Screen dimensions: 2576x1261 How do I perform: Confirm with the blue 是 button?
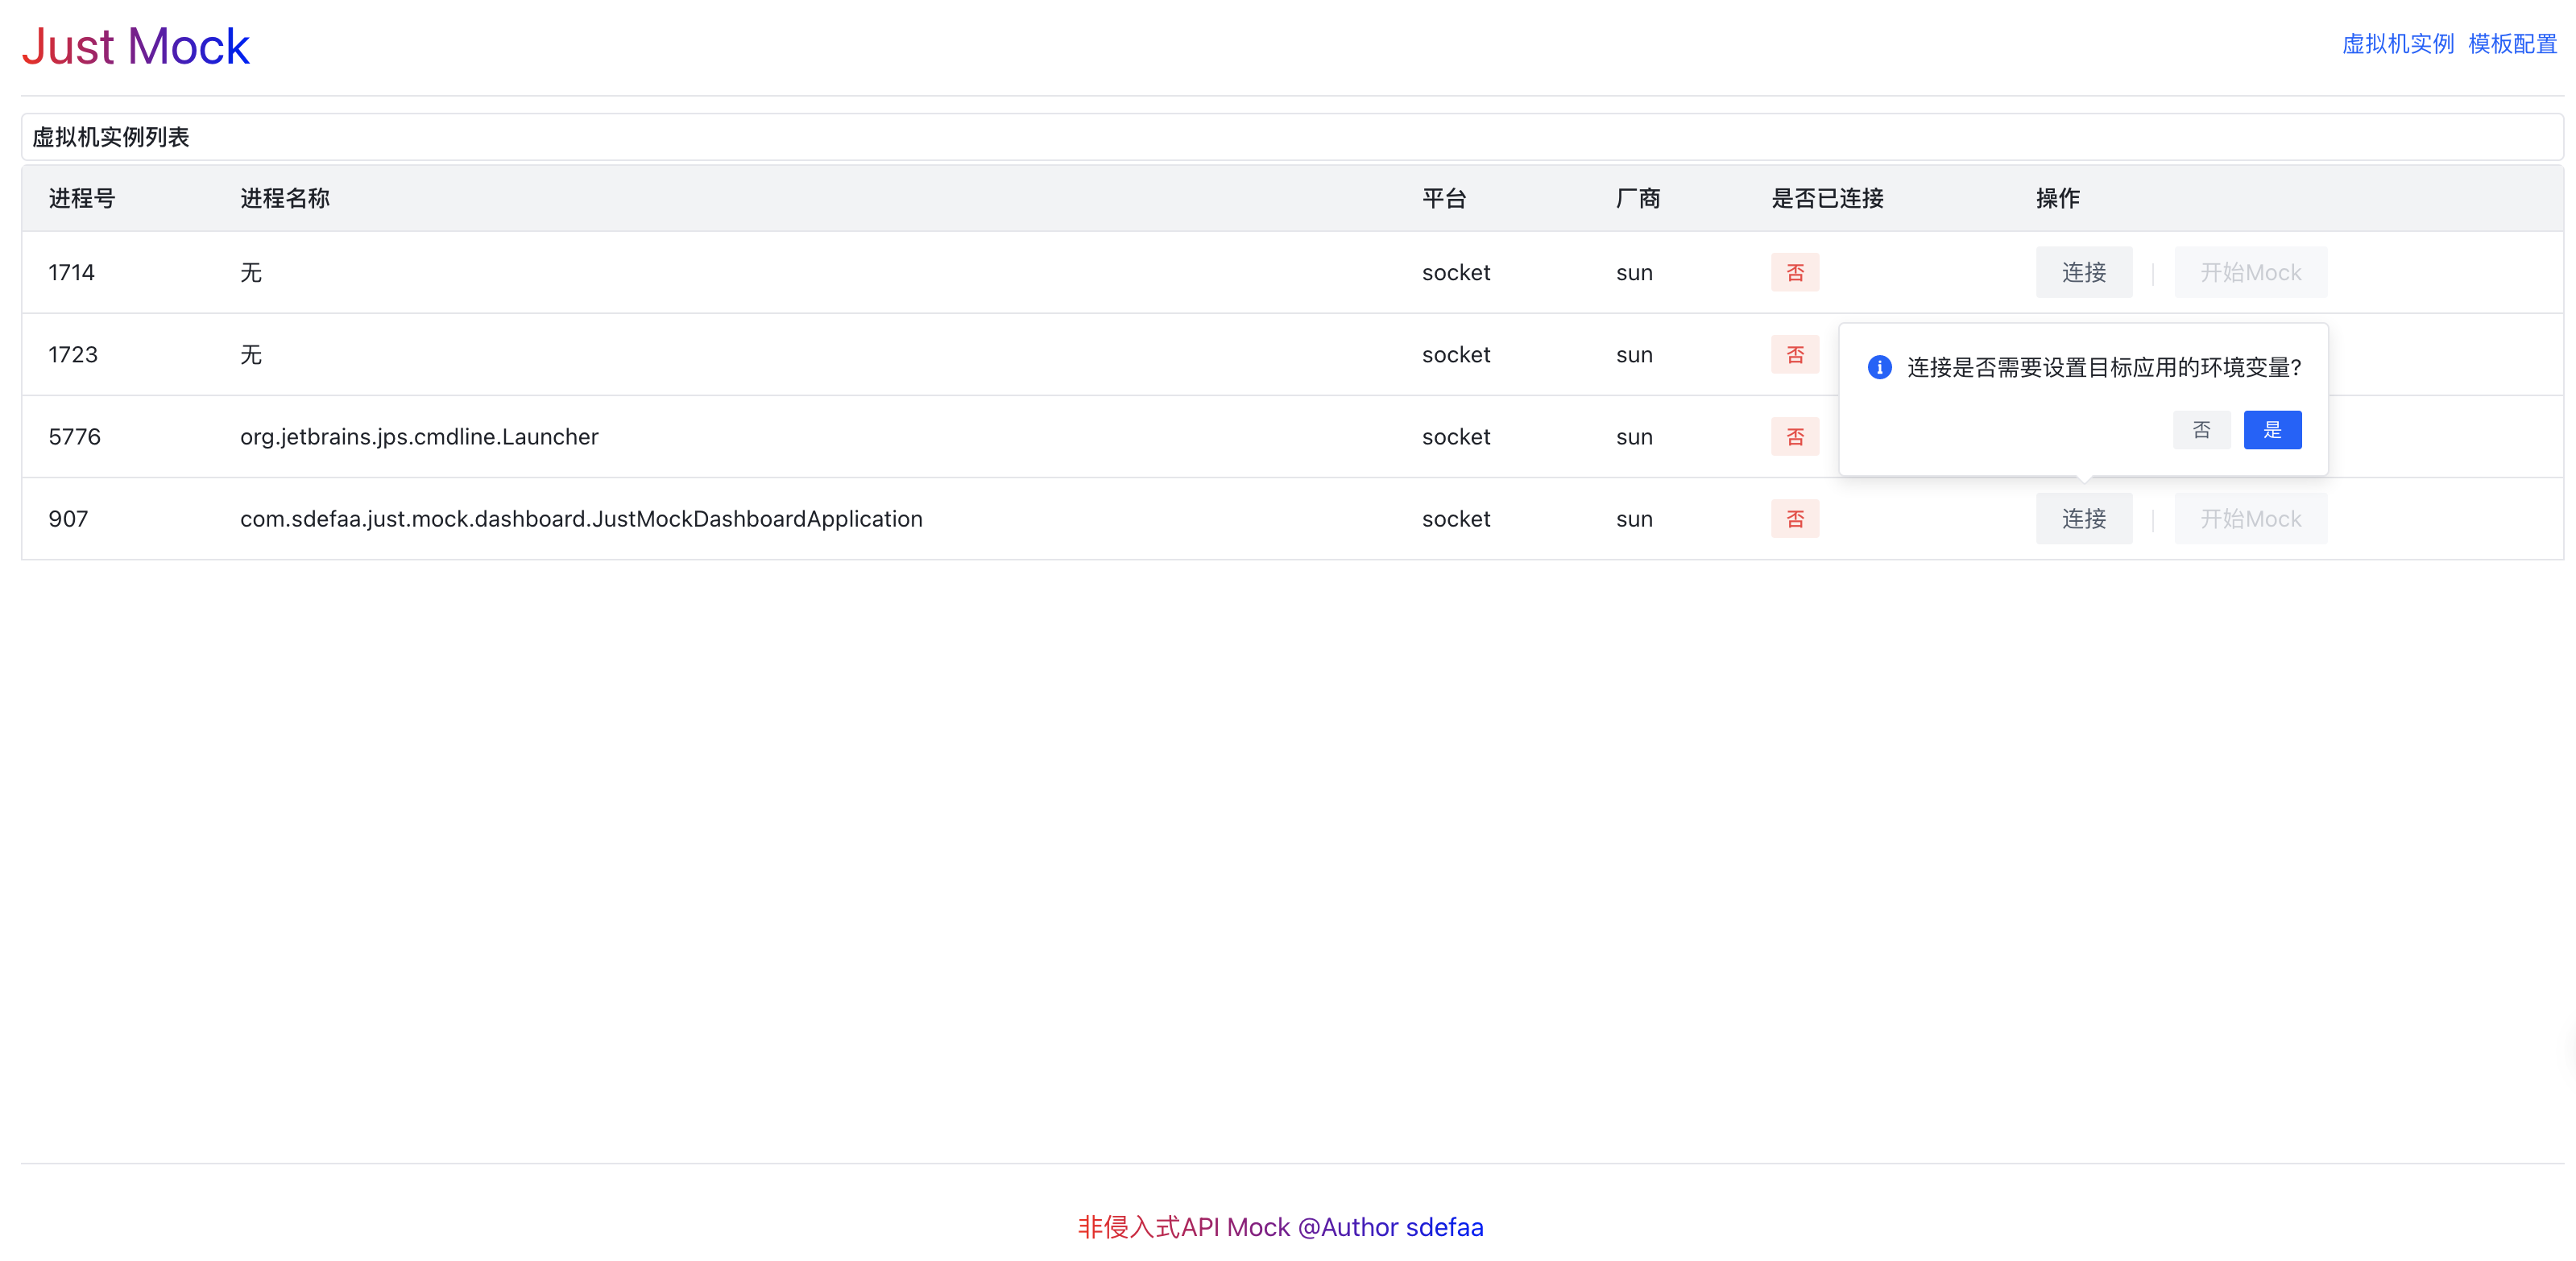tap(2272, 430)
